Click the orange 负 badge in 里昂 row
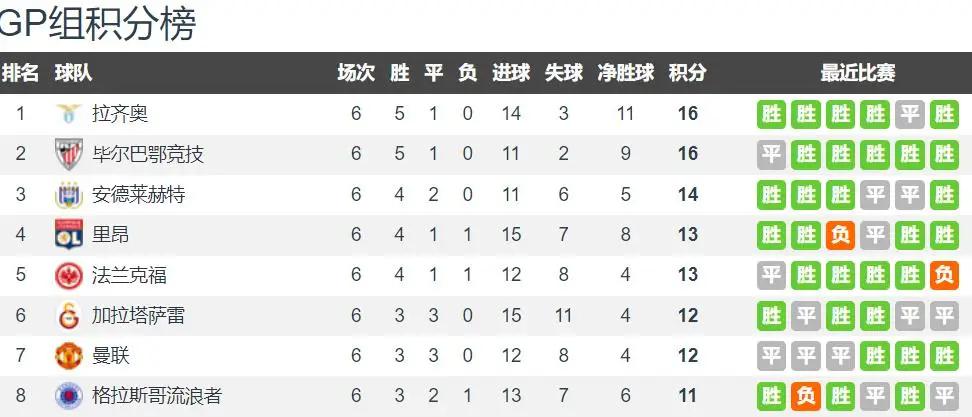The image size is (972, 417). pos(840,235)
